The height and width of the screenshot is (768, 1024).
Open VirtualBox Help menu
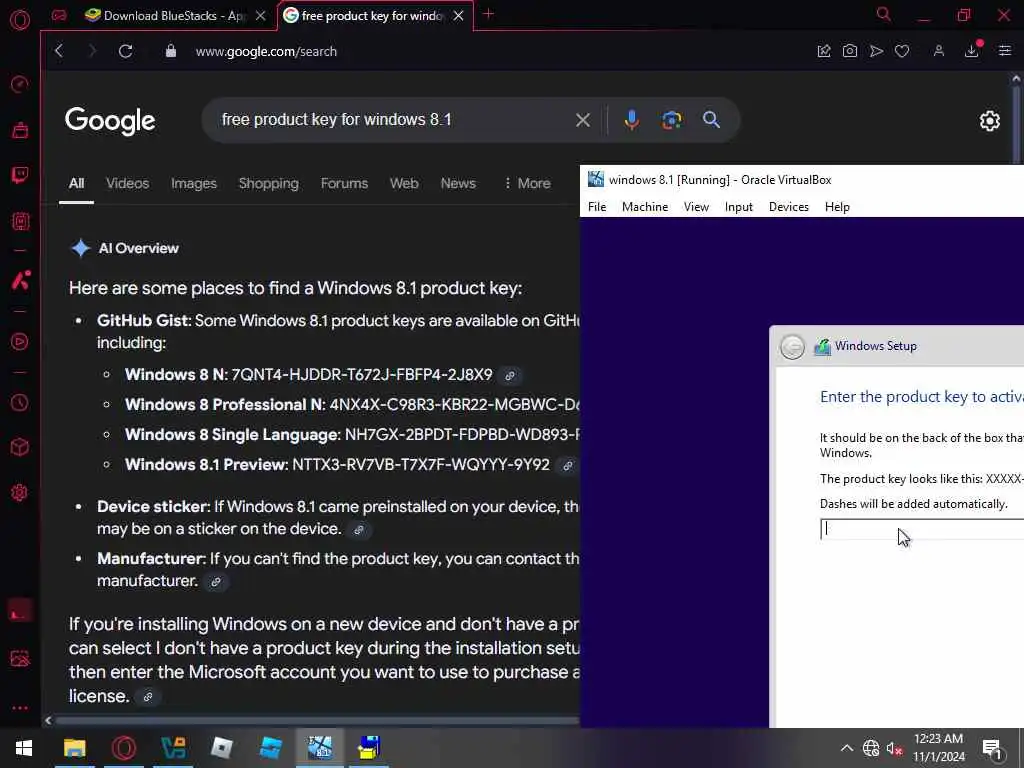point(837,207)
